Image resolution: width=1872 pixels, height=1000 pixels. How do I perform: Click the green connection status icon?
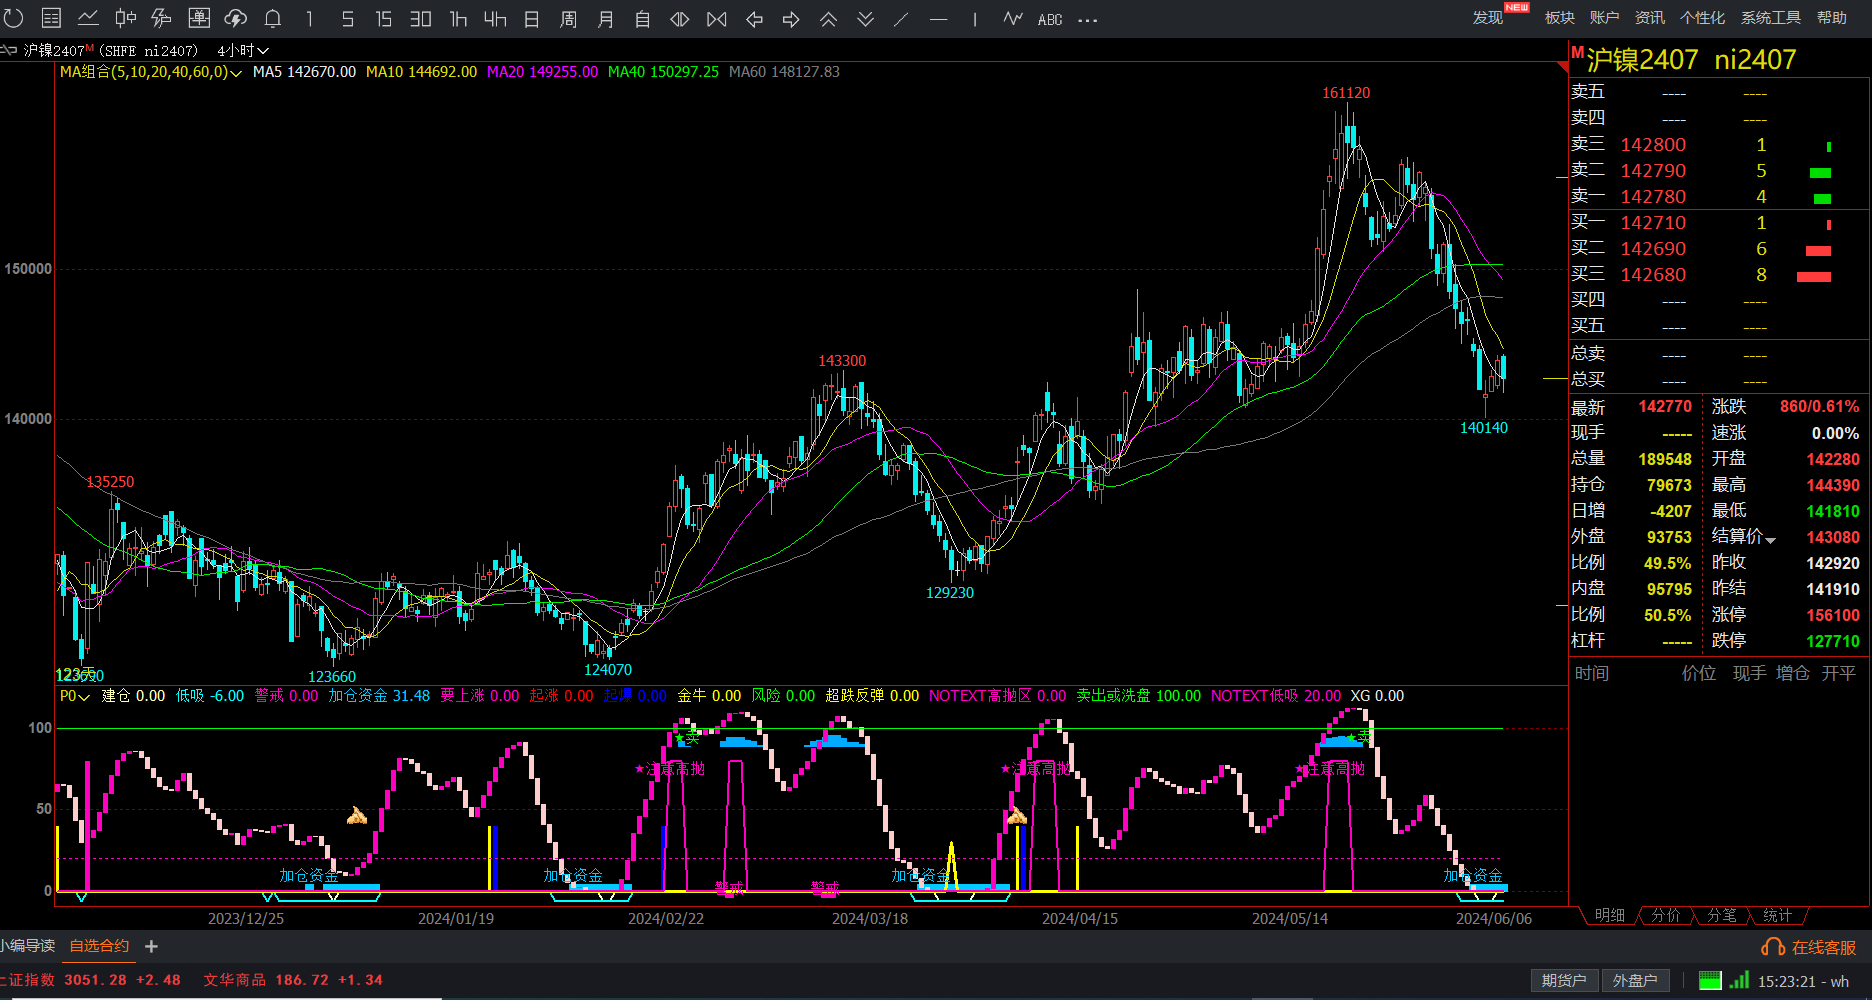click(1710, 980)
